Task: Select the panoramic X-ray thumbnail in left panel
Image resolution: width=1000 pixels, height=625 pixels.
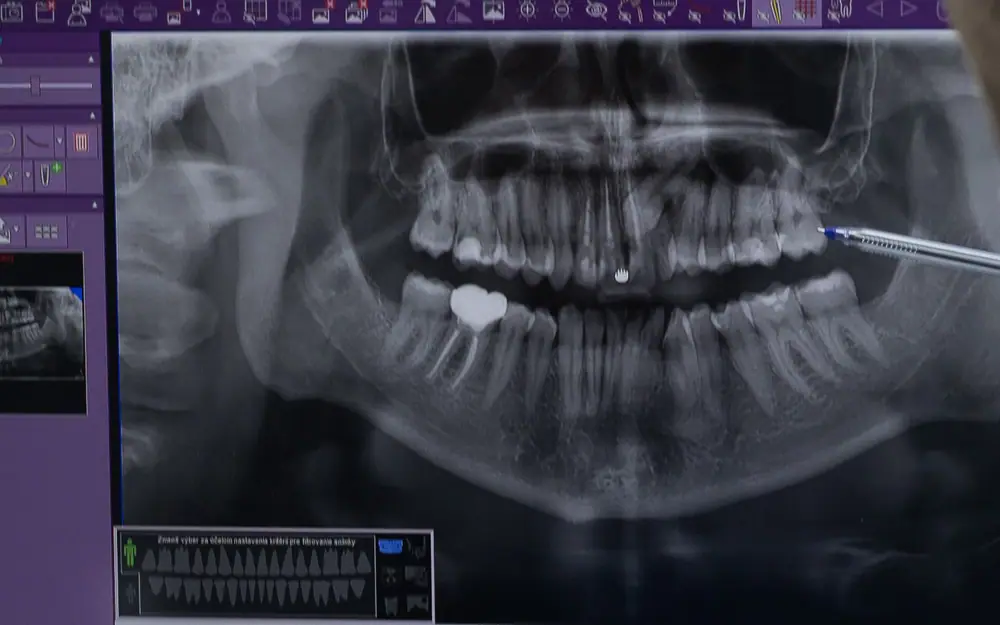Action: 41,332
